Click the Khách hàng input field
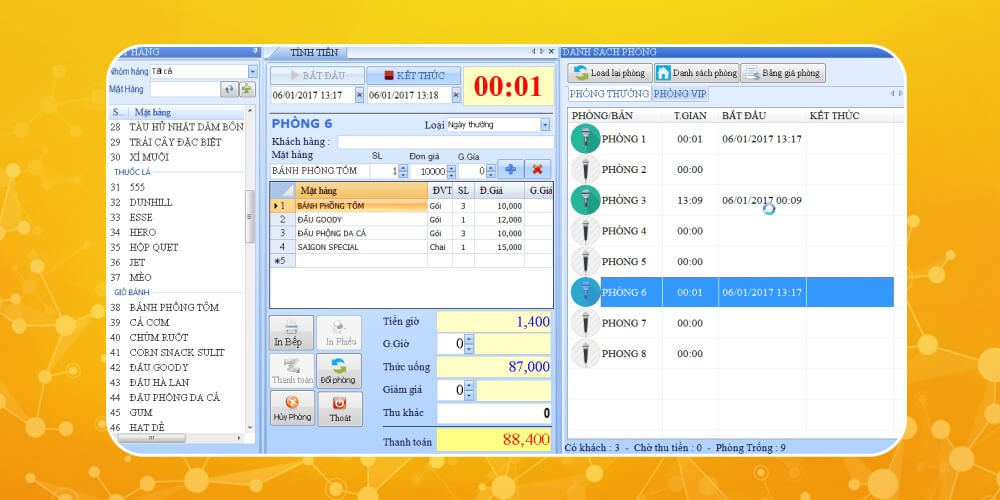The height and width of the screenshot is (500, 1000). [445, 142]
